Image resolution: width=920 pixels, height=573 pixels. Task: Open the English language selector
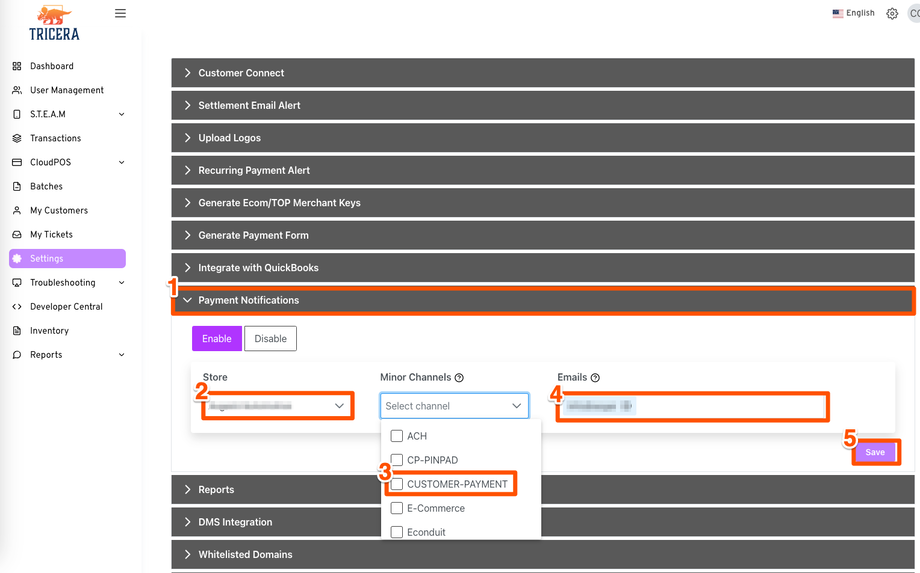(853, 14)
